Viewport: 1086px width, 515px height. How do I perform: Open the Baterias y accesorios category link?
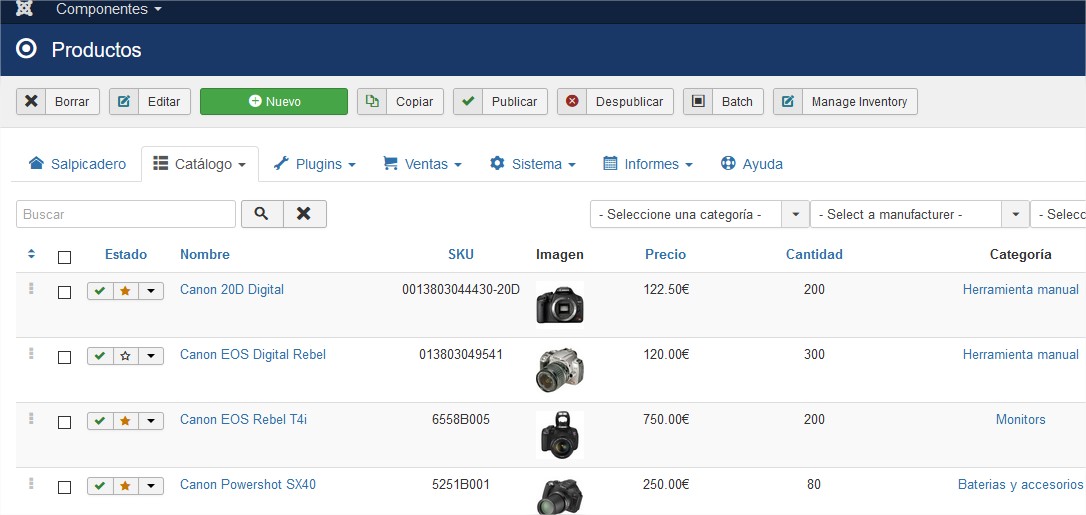1020,485
